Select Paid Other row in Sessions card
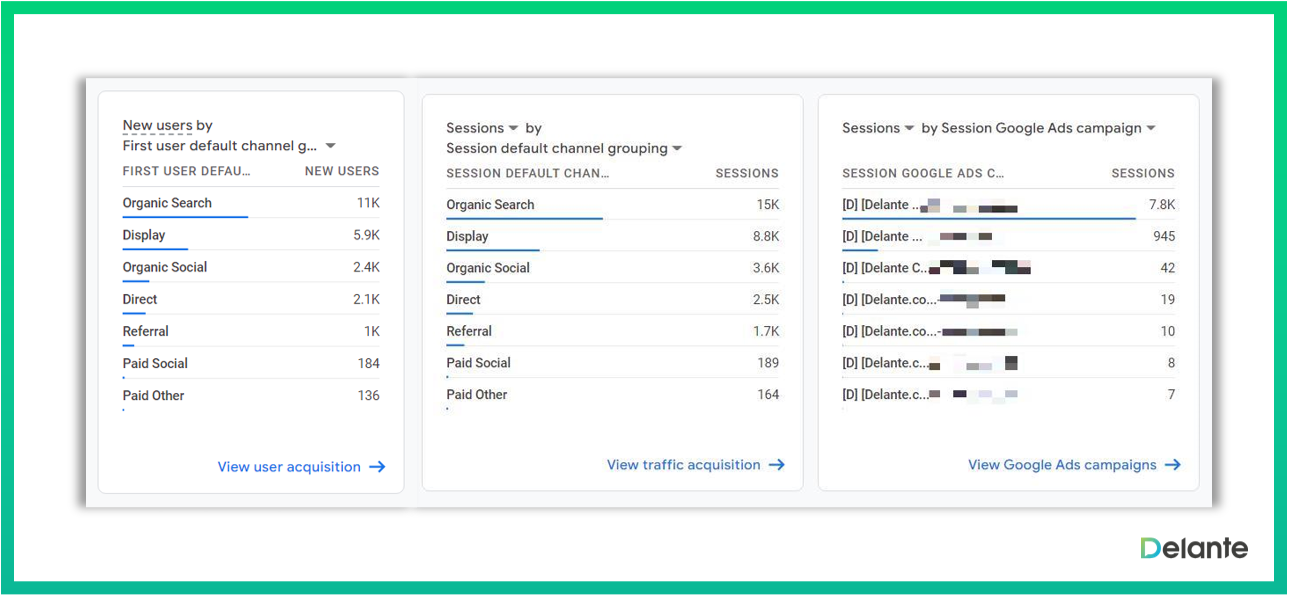Viewport: 1290px width, 595px height. pos(612,395)
